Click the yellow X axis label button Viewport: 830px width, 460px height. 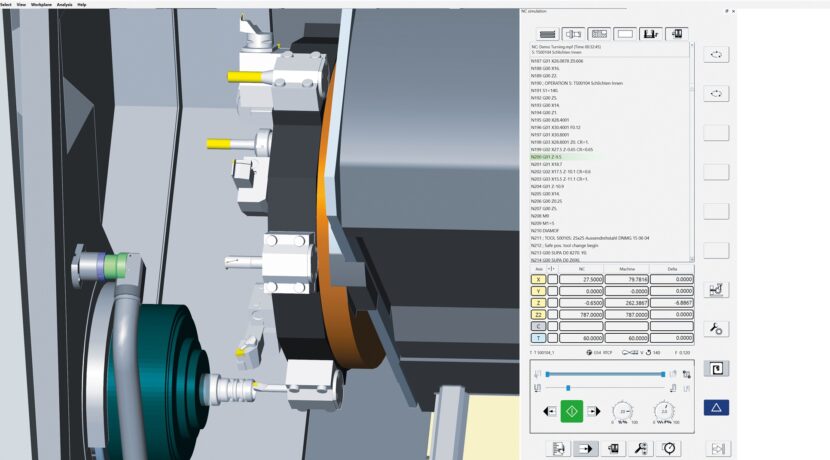(538, 279)
